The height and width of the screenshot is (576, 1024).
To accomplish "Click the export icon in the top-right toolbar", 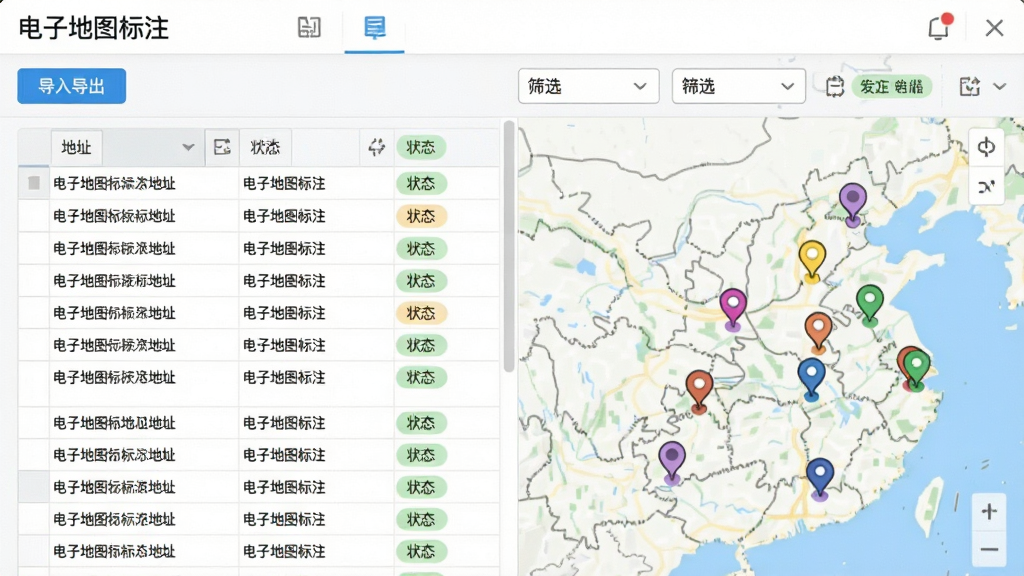I will [x=970, y=86].
